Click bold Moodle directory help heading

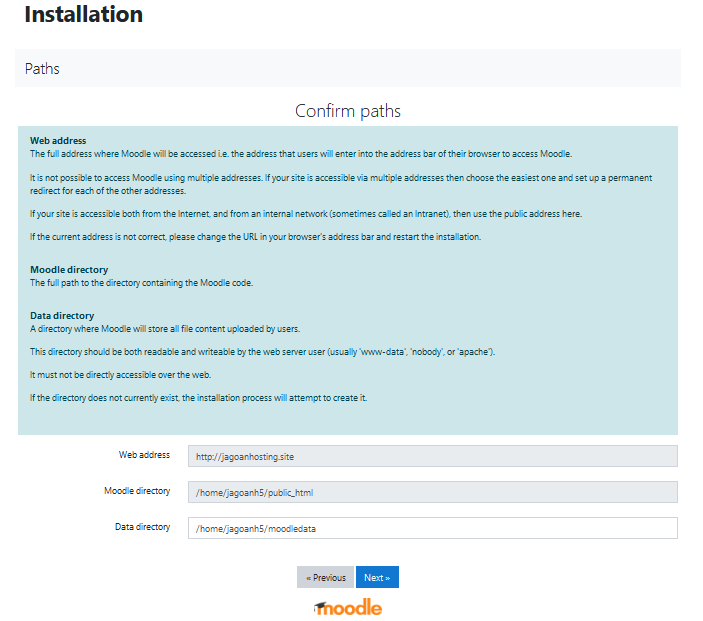[69, 269]
